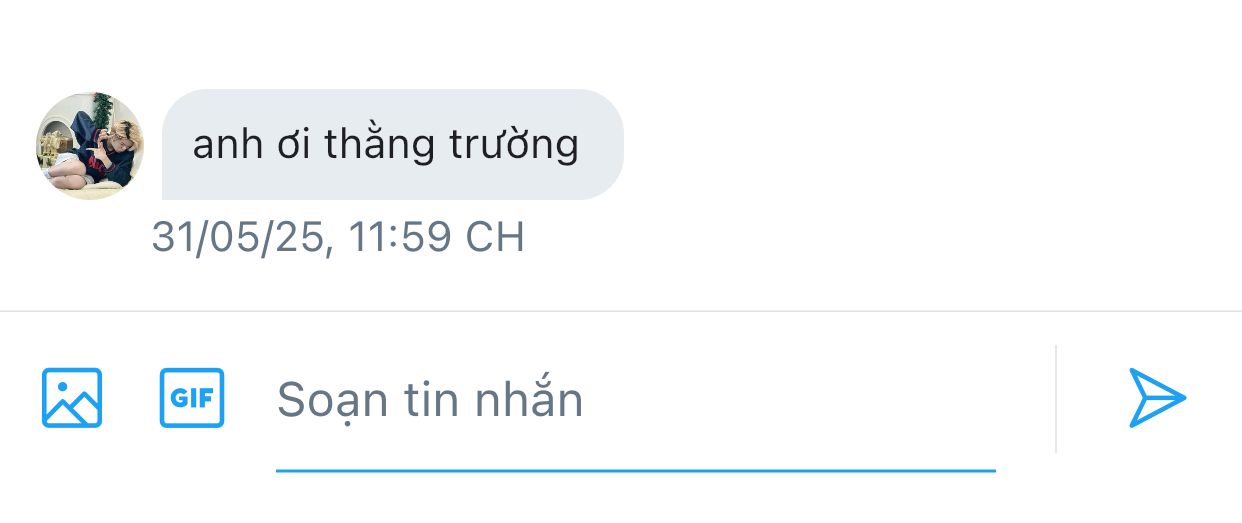Open the image attachment picker icon
1242x523 pixels.
coord(72,398)
